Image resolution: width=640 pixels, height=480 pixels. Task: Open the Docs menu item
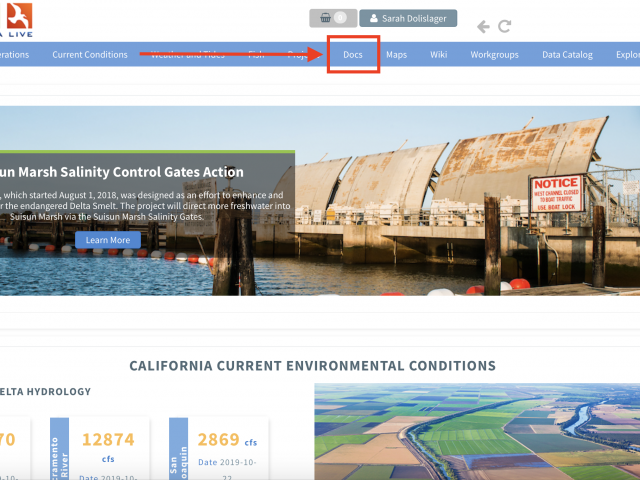353,55
